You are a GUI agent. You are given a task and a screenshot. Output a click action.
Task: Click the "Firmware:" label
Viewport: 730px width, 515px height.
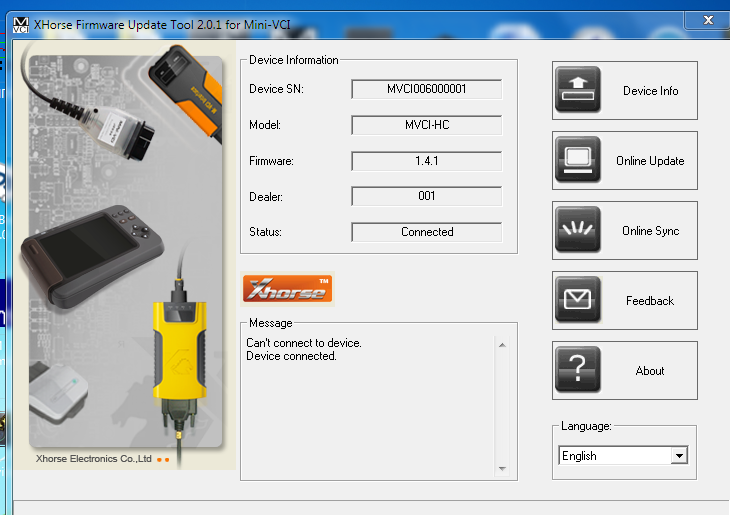[x=271, y=161]
